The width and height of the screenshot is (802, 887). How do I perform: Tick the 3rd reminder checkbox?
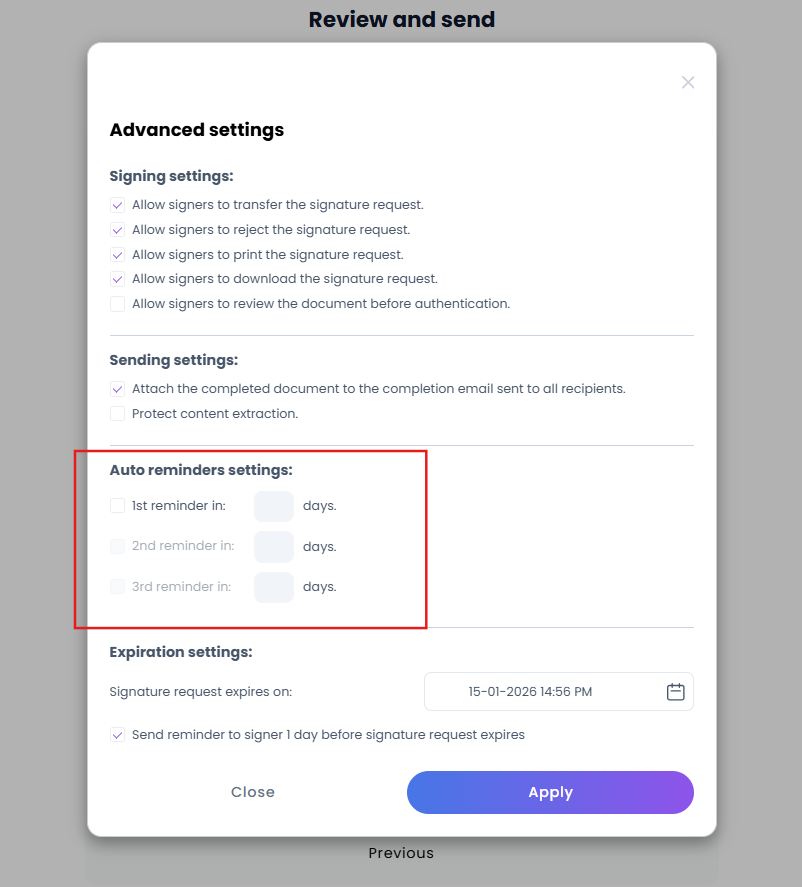pyautogui.click(x=117, y=587)
